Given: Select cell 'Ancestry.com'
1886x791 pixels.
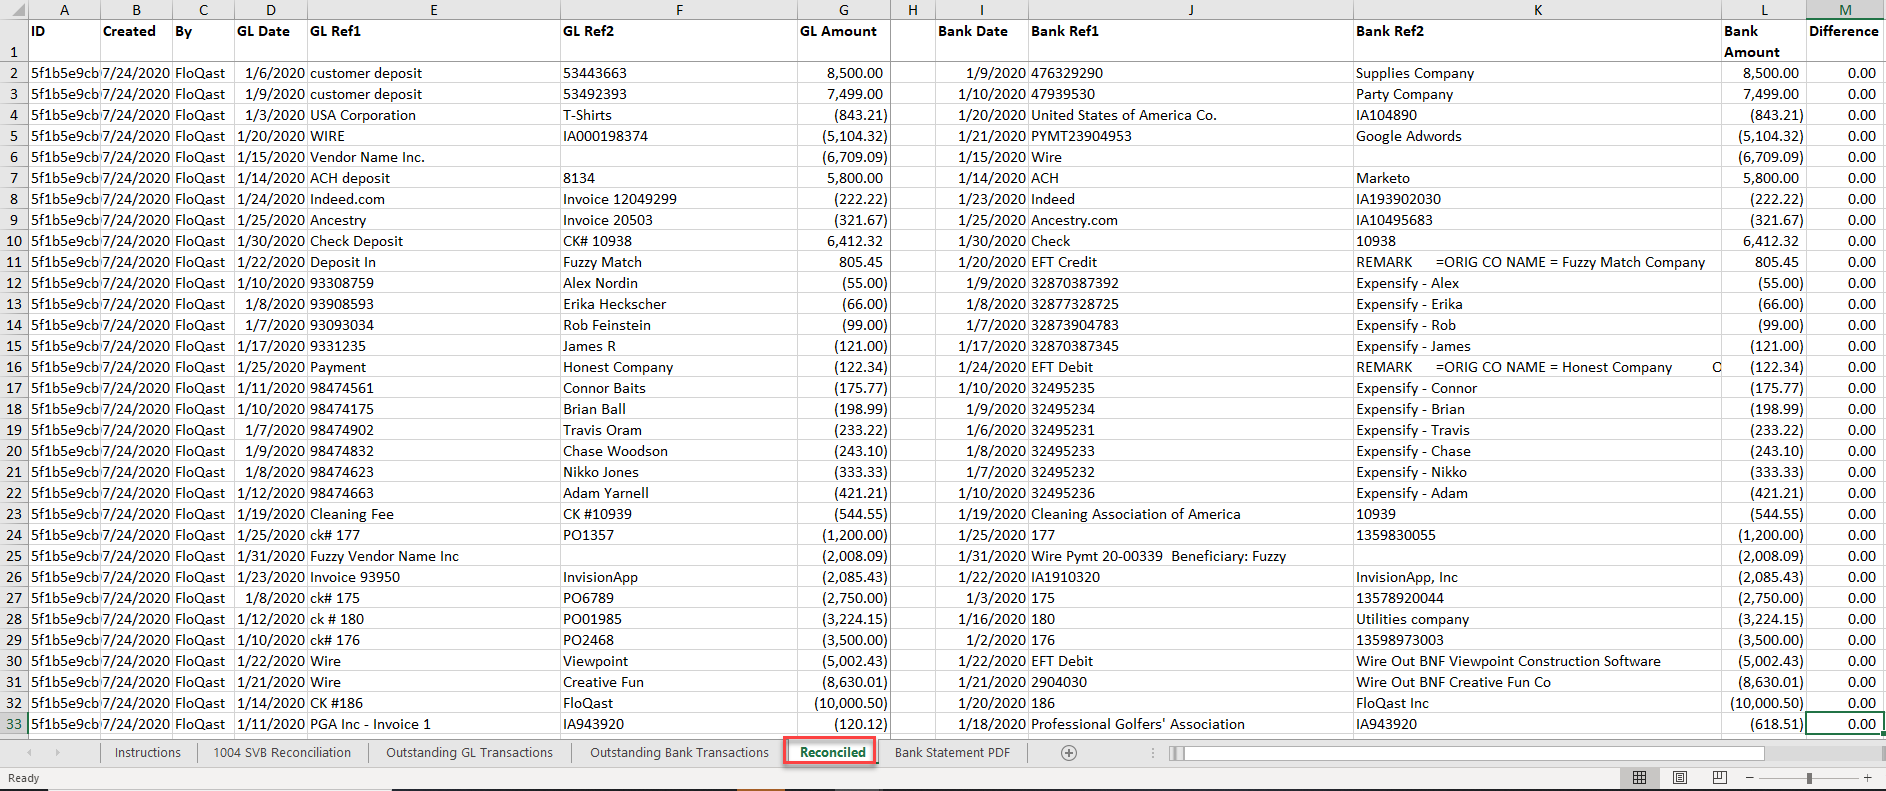Looking at the screenshot, I should (1191, 220).
